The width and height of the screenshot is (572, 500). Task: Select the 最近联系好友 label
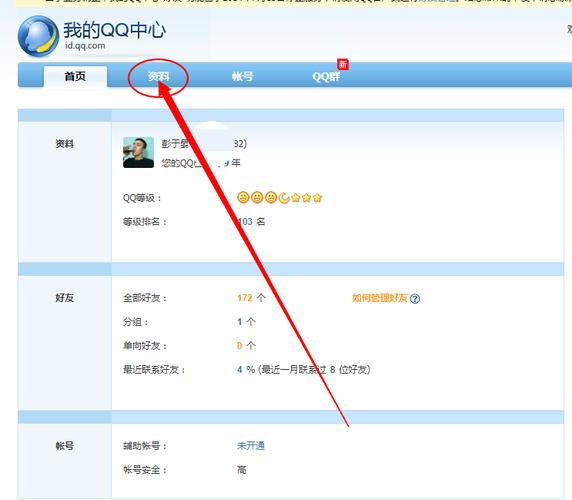pyautogui.click(x=154, y=370)
